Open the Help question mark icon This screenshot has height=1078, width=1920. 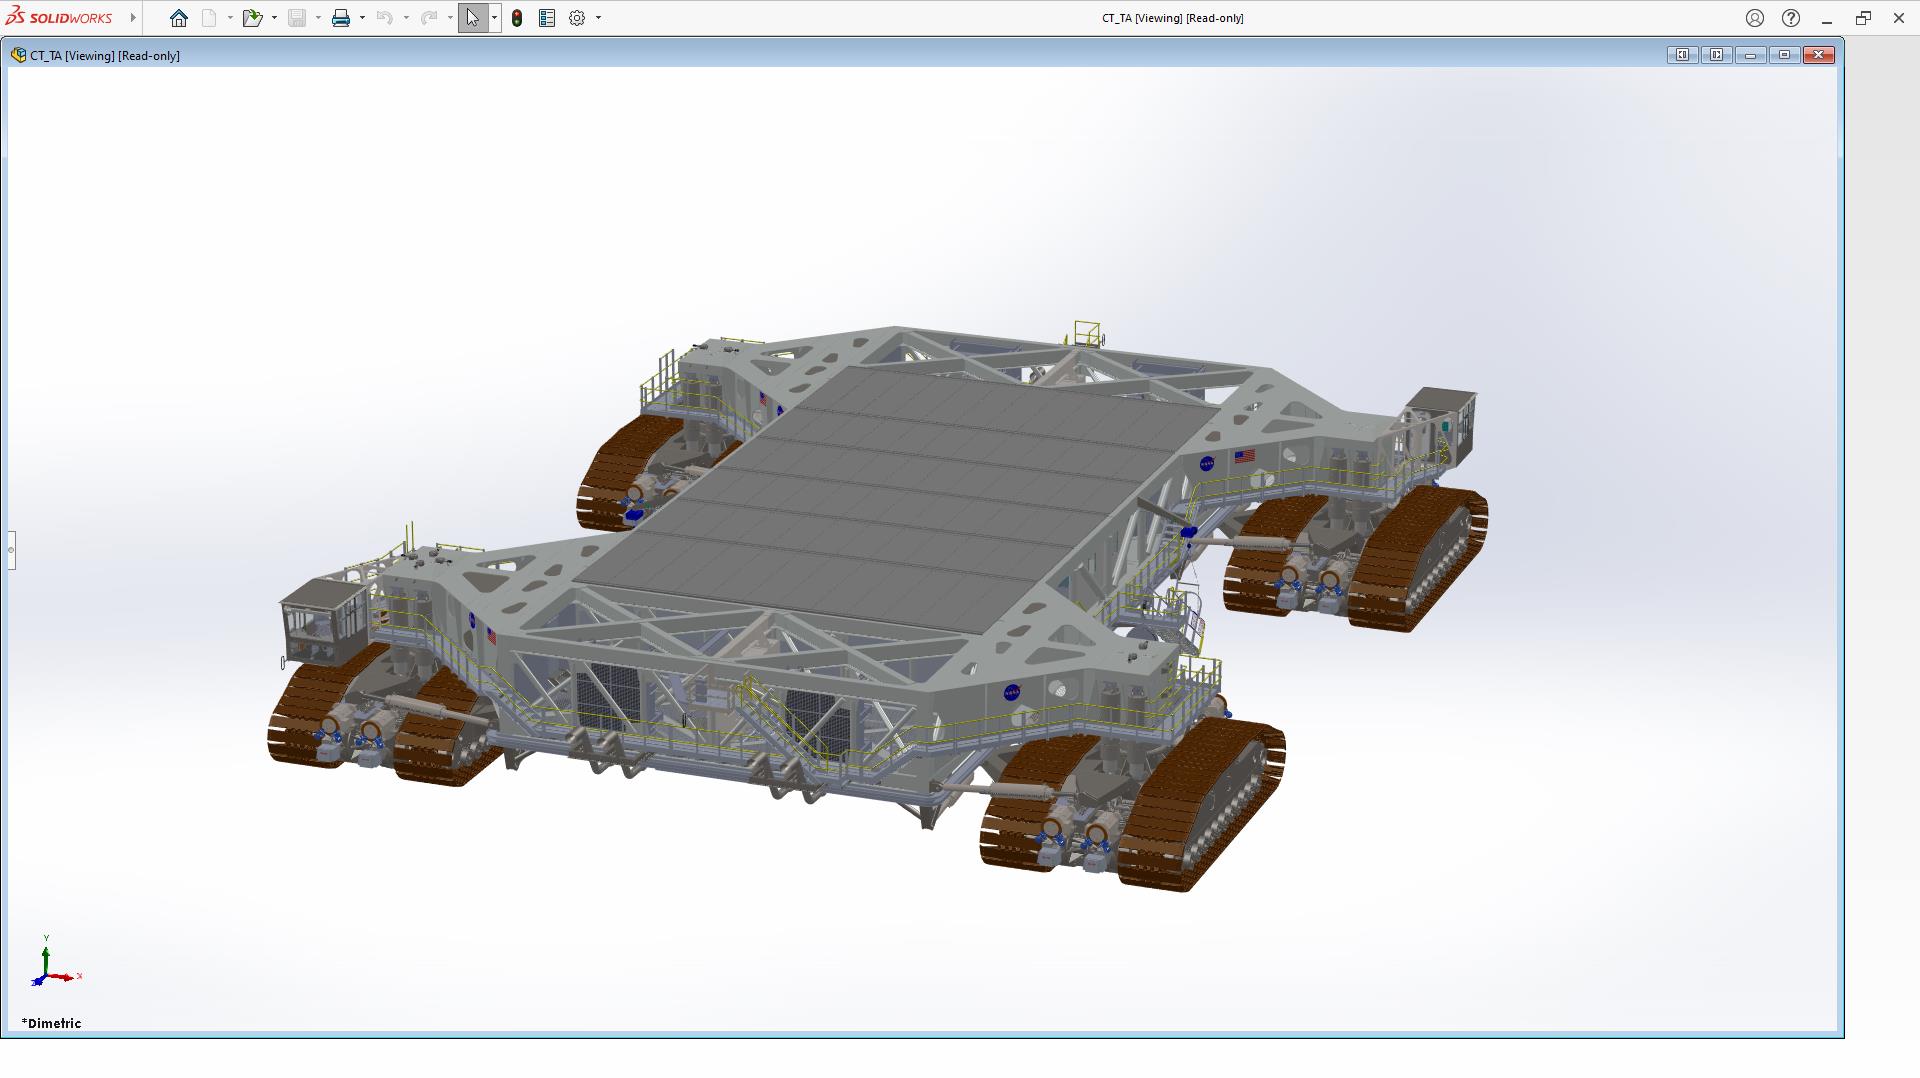[x=1790, y=18]
